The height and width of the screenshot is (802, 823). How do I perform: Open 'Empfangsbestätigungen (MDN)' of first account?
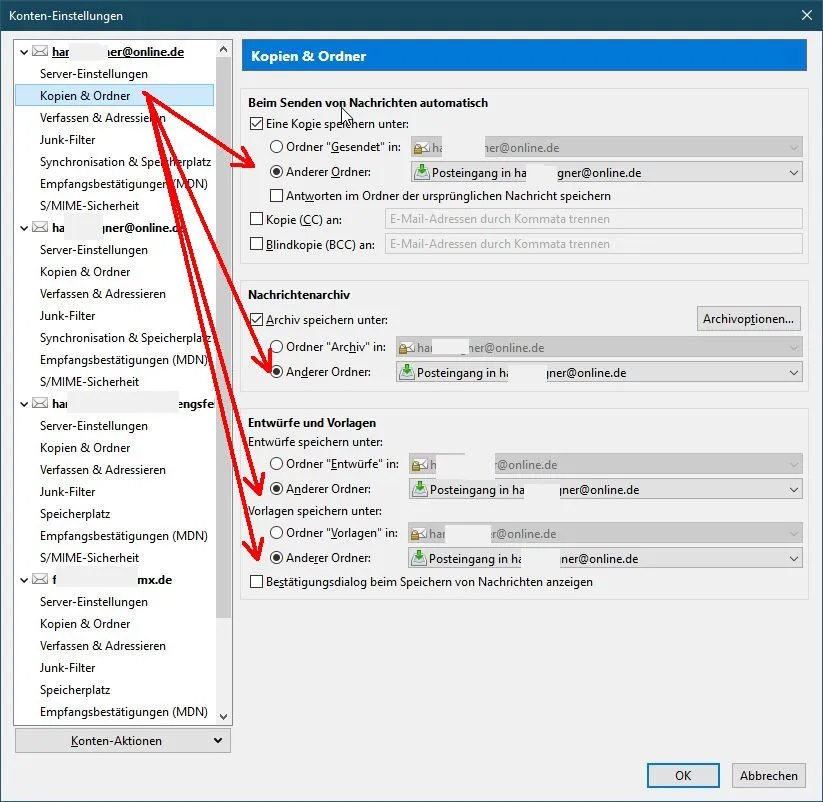(124, 184)
